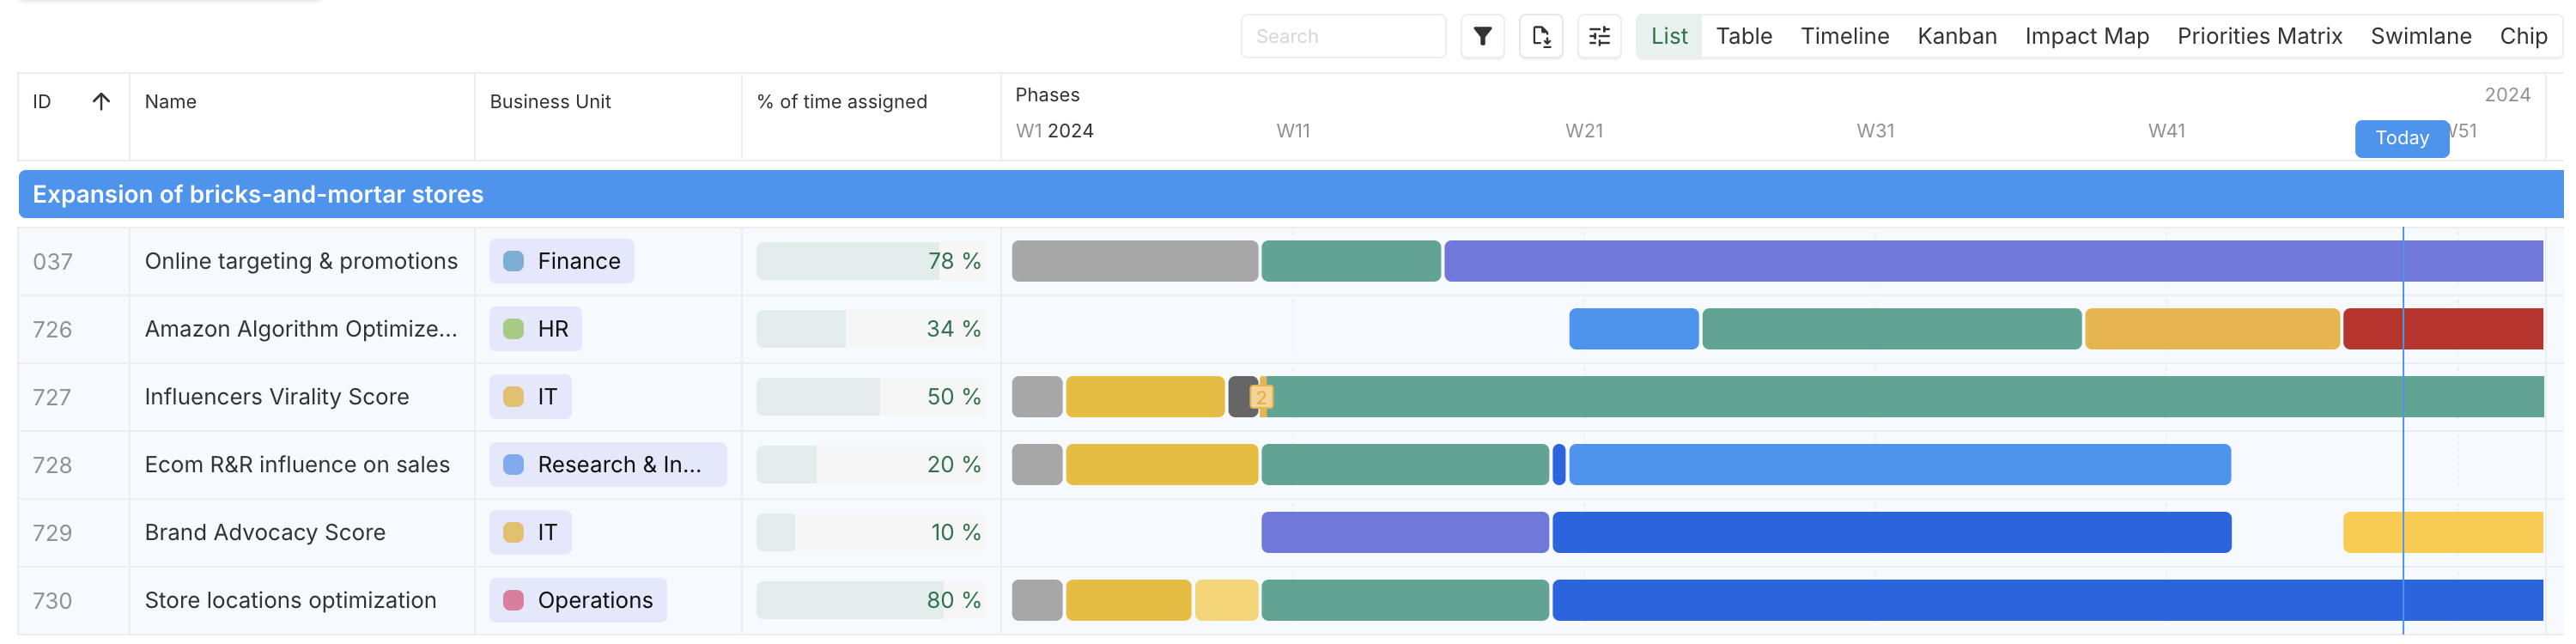Switch to Priorities Matrix view
The width and height of the screenshot is (2576, 644).
point(2259,37)
